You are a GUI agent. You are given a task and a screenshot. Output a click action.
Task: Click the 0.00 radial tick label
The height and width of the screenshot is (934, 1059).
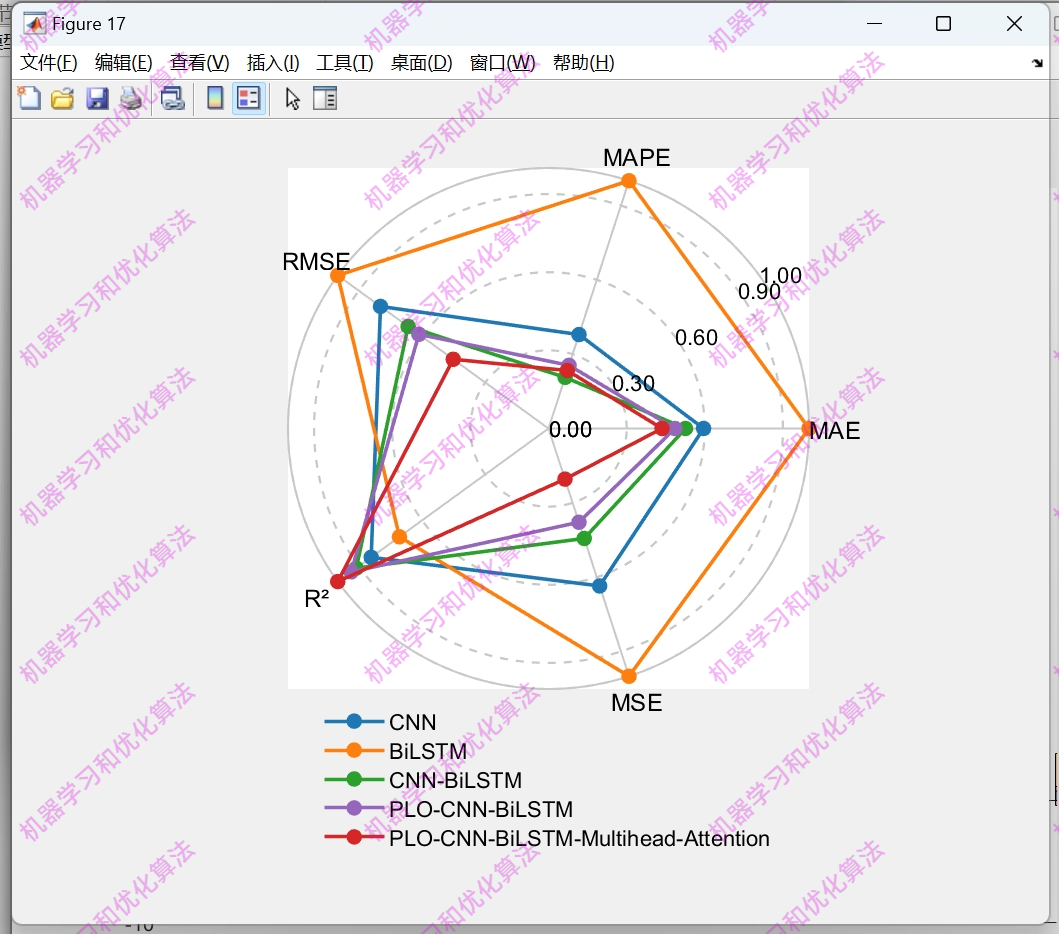570,430
